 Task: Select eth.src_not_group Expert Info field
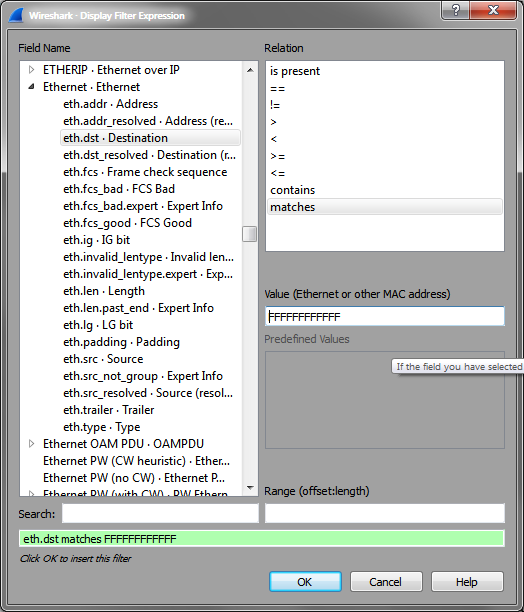(143, 376)
